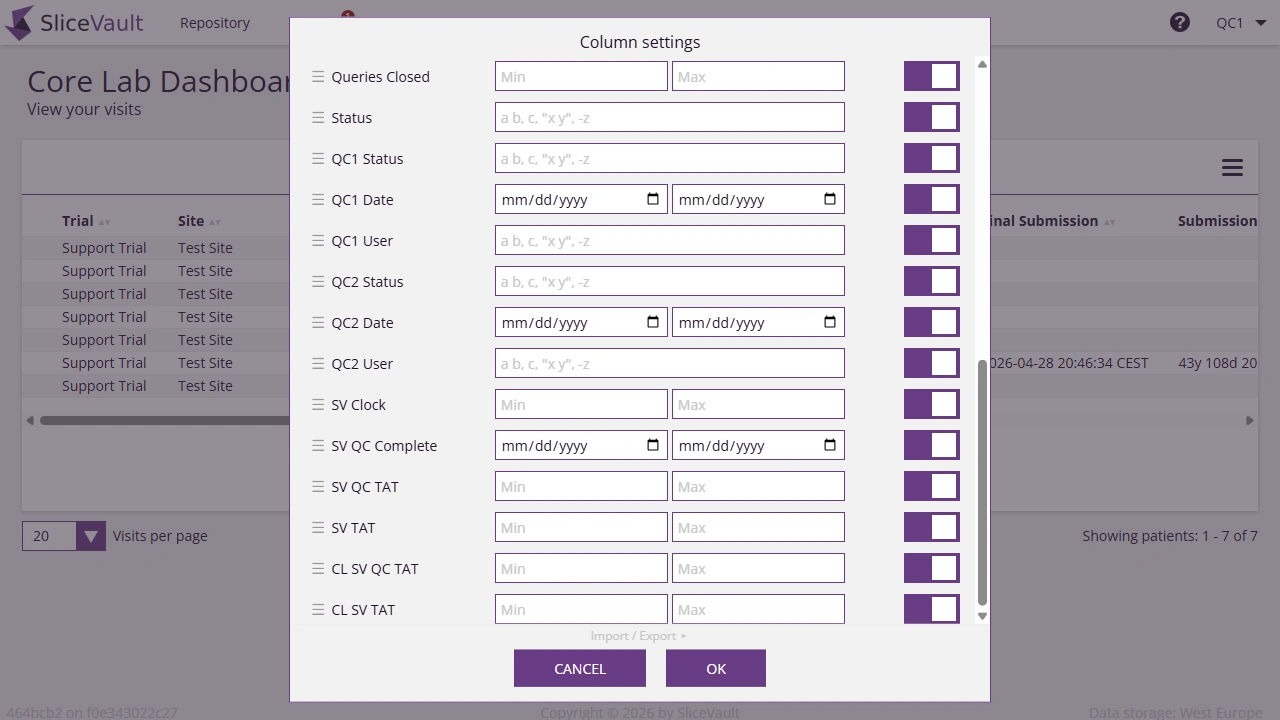The height and width of the screenshot is (720, 1280).
Task: Click the drag handle beside CL SV TAT
Action: (317, 609)
